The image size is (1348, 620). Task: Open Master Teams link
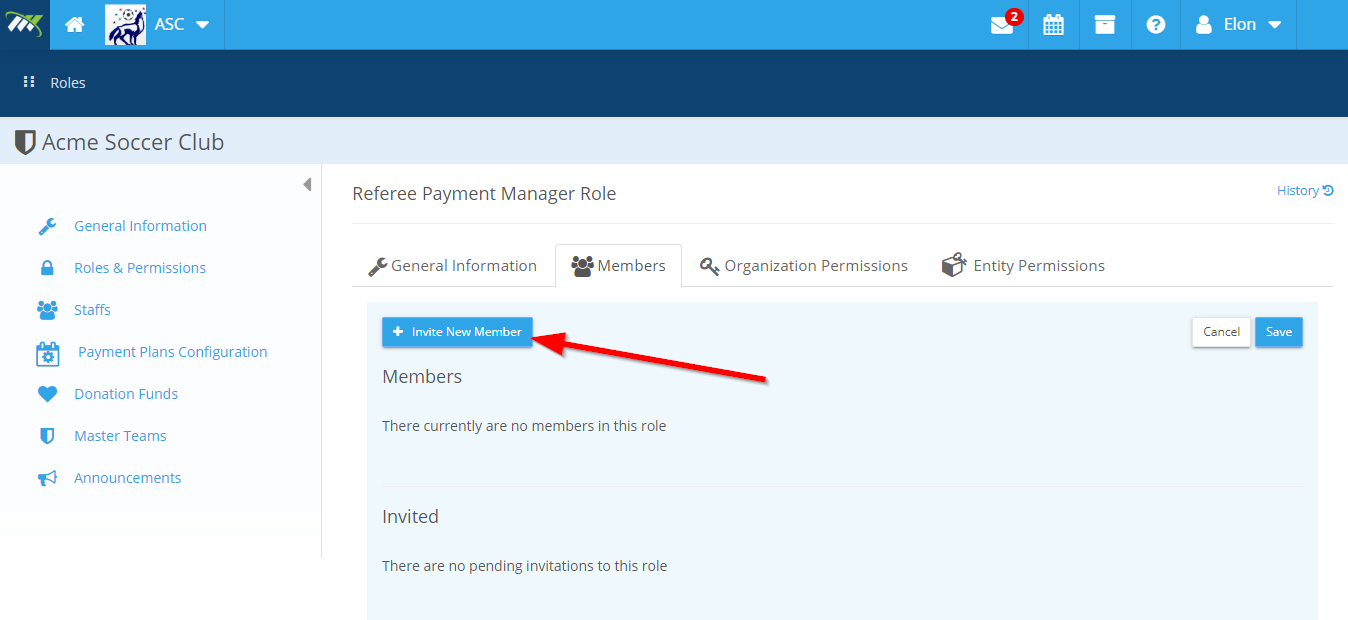[120, 436]
